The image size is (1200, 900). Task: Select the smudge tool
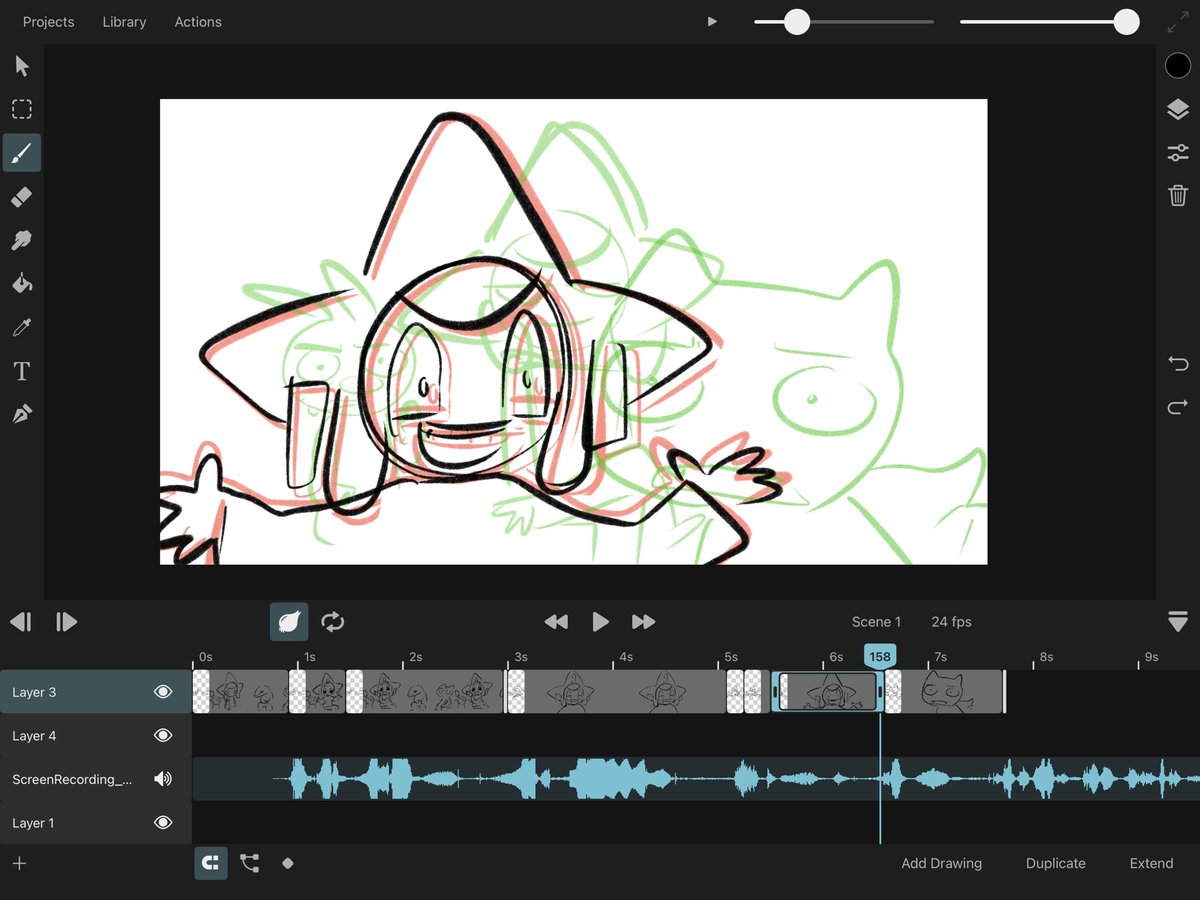[22, 240]
